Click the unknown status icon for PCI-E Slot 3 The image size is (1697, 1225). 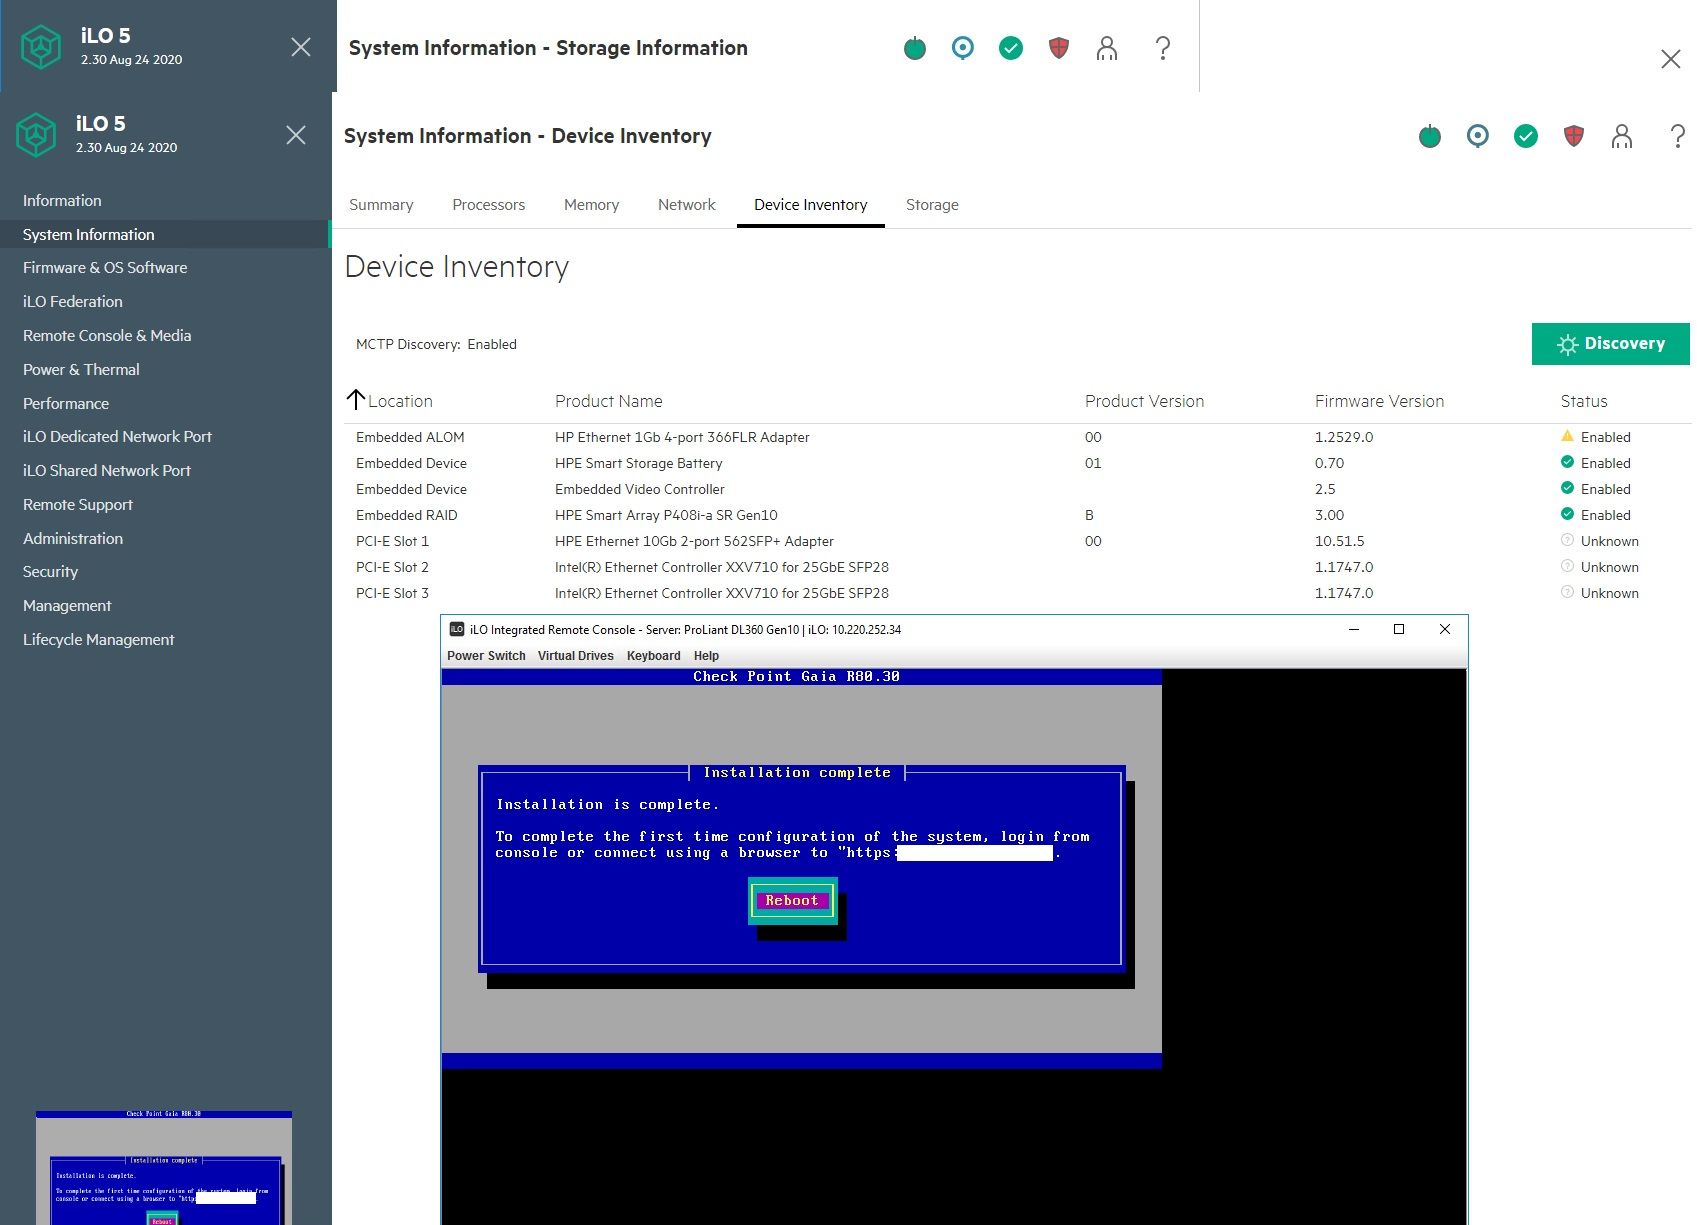(1567, 592)
